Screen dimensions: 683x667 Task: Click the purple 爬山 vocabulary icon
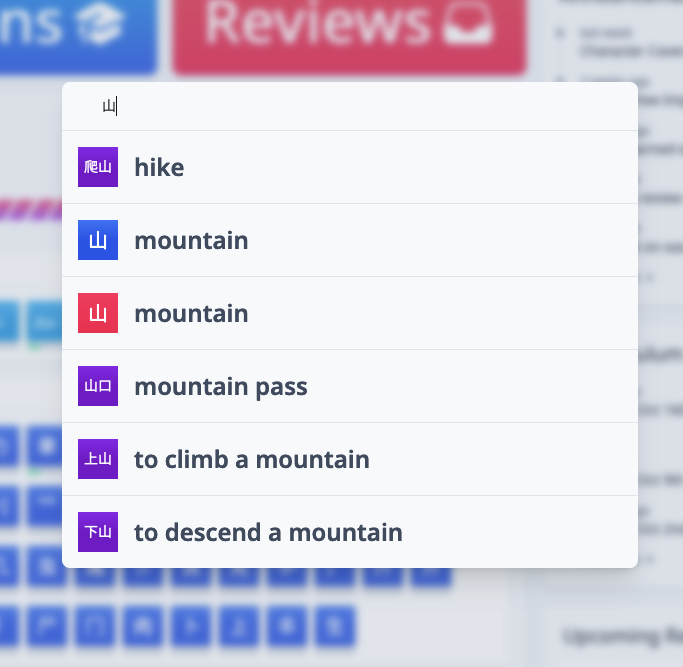(98, 167)
